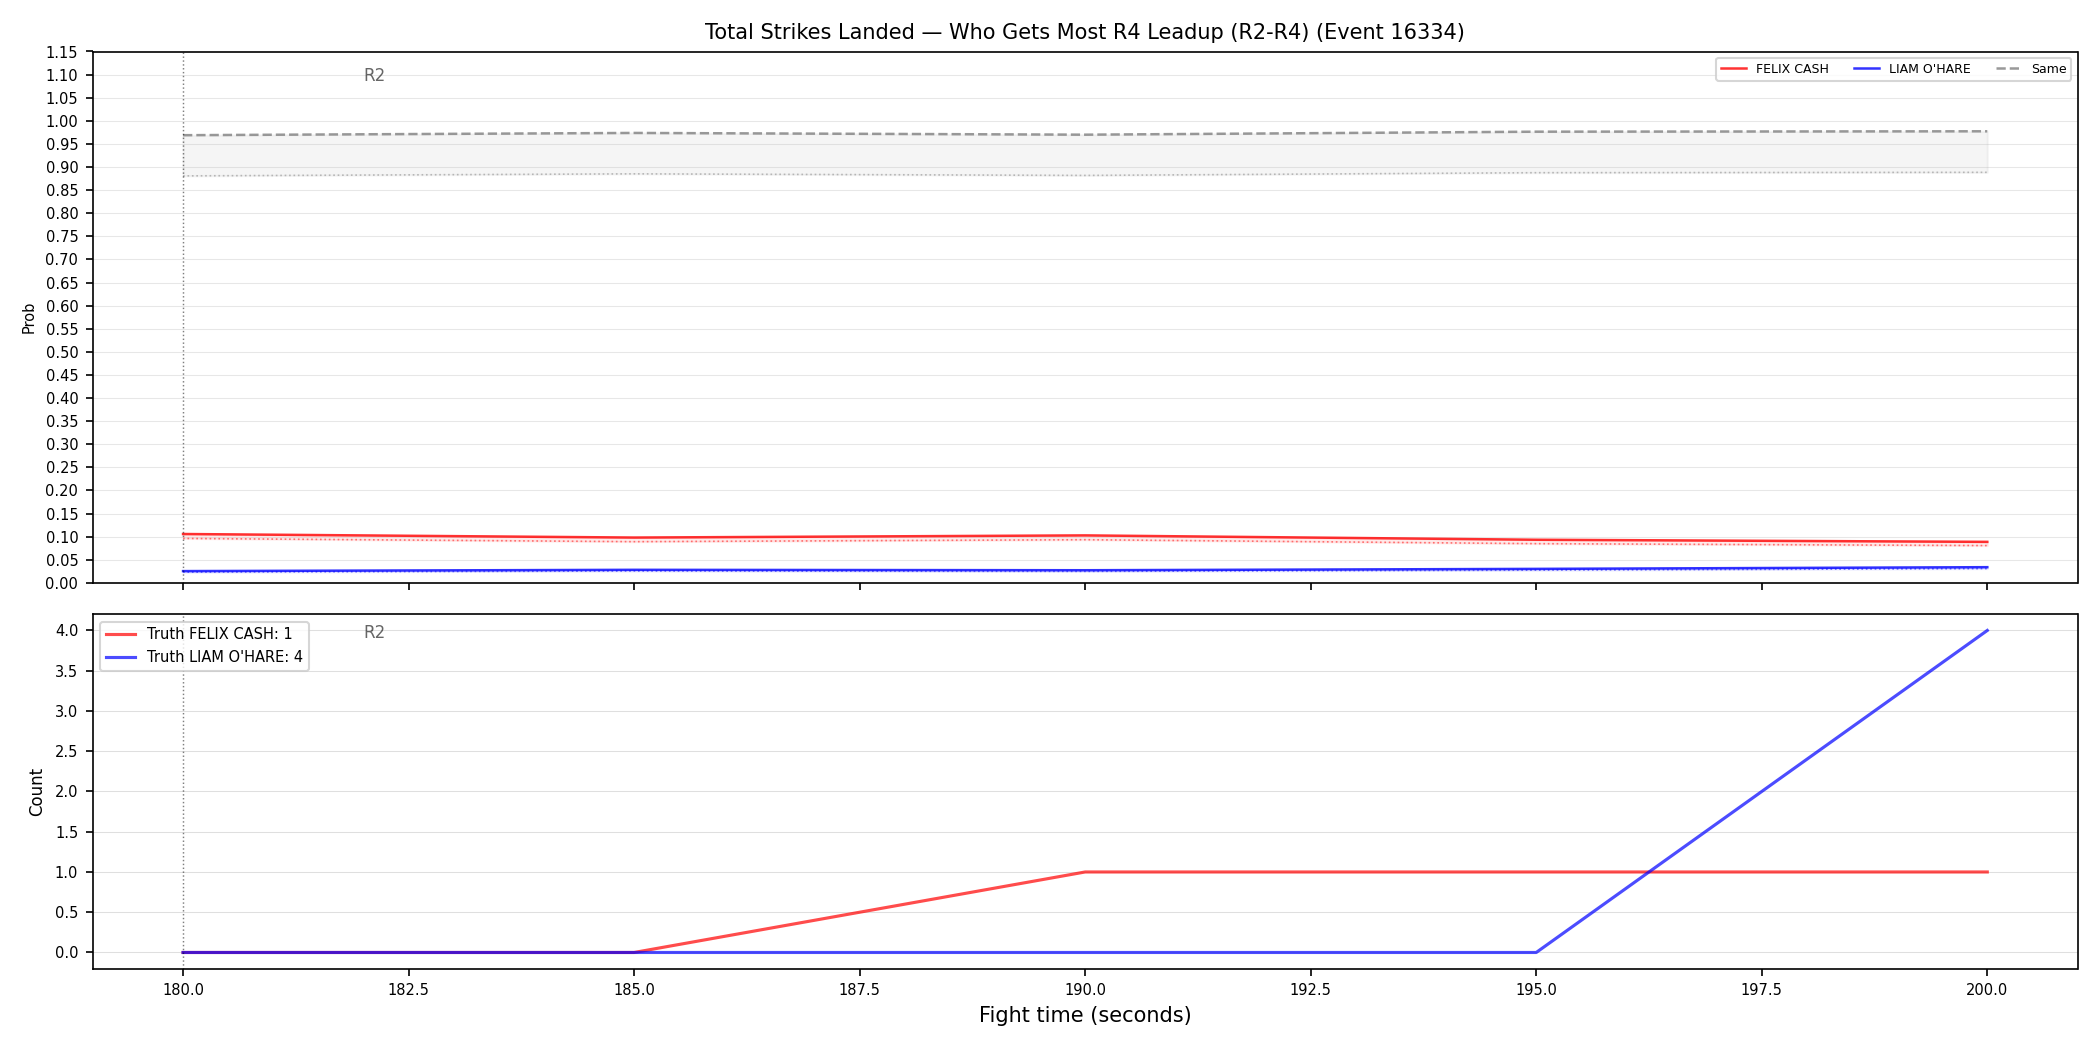2100x1050 pixels.
Task: Click the 1.0 count axis tick
Action: tap(67, 872)
